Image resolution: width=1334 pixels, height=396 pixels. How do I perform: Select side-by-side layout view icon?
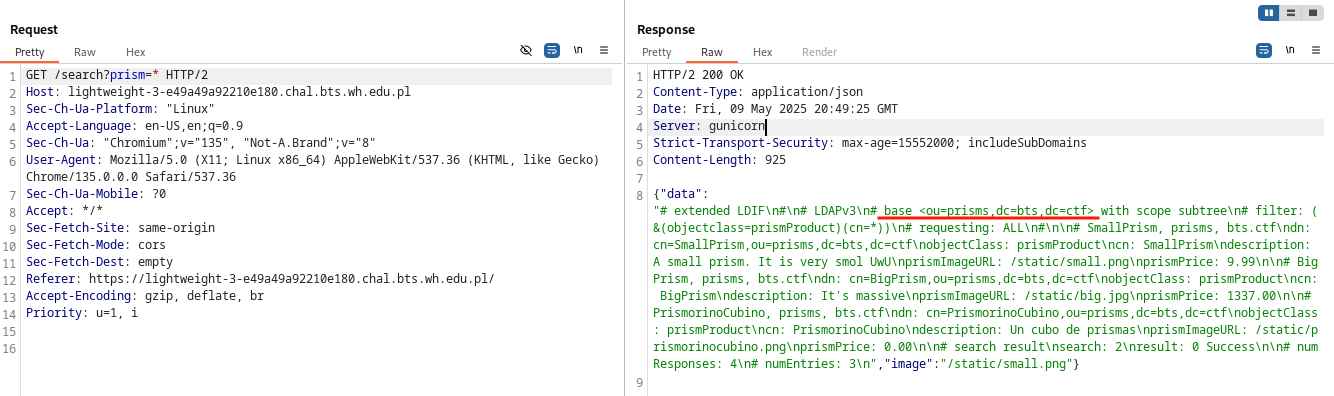(x=1270, y=12)
